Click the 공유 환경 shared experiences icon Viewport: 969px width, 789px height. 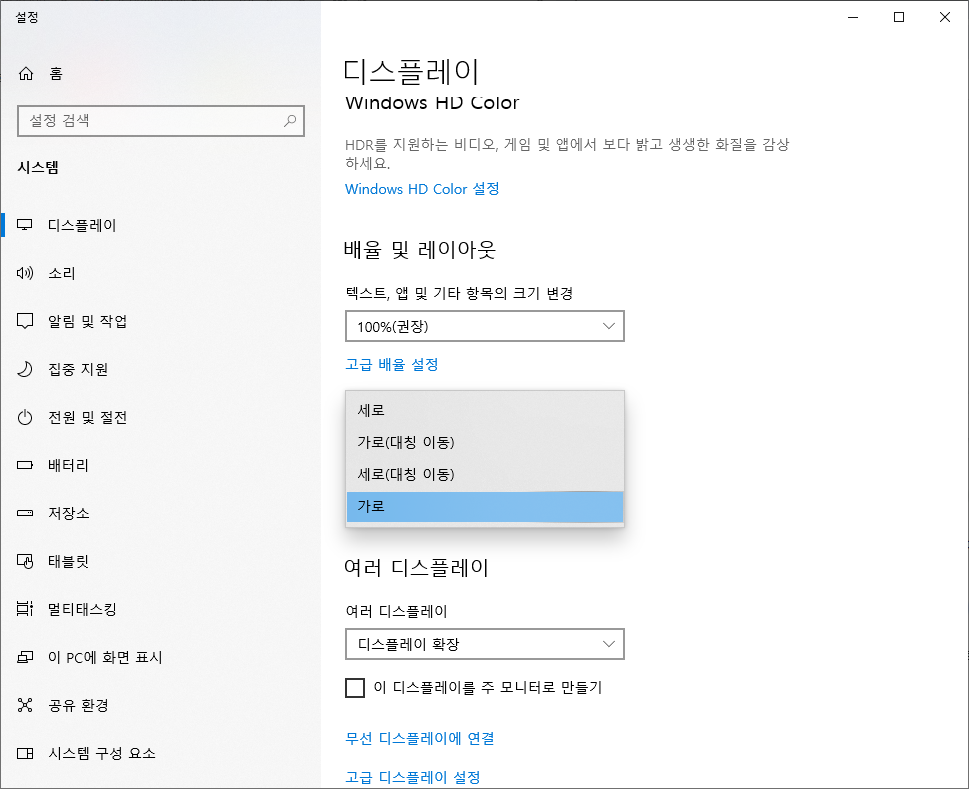[25, 705]
